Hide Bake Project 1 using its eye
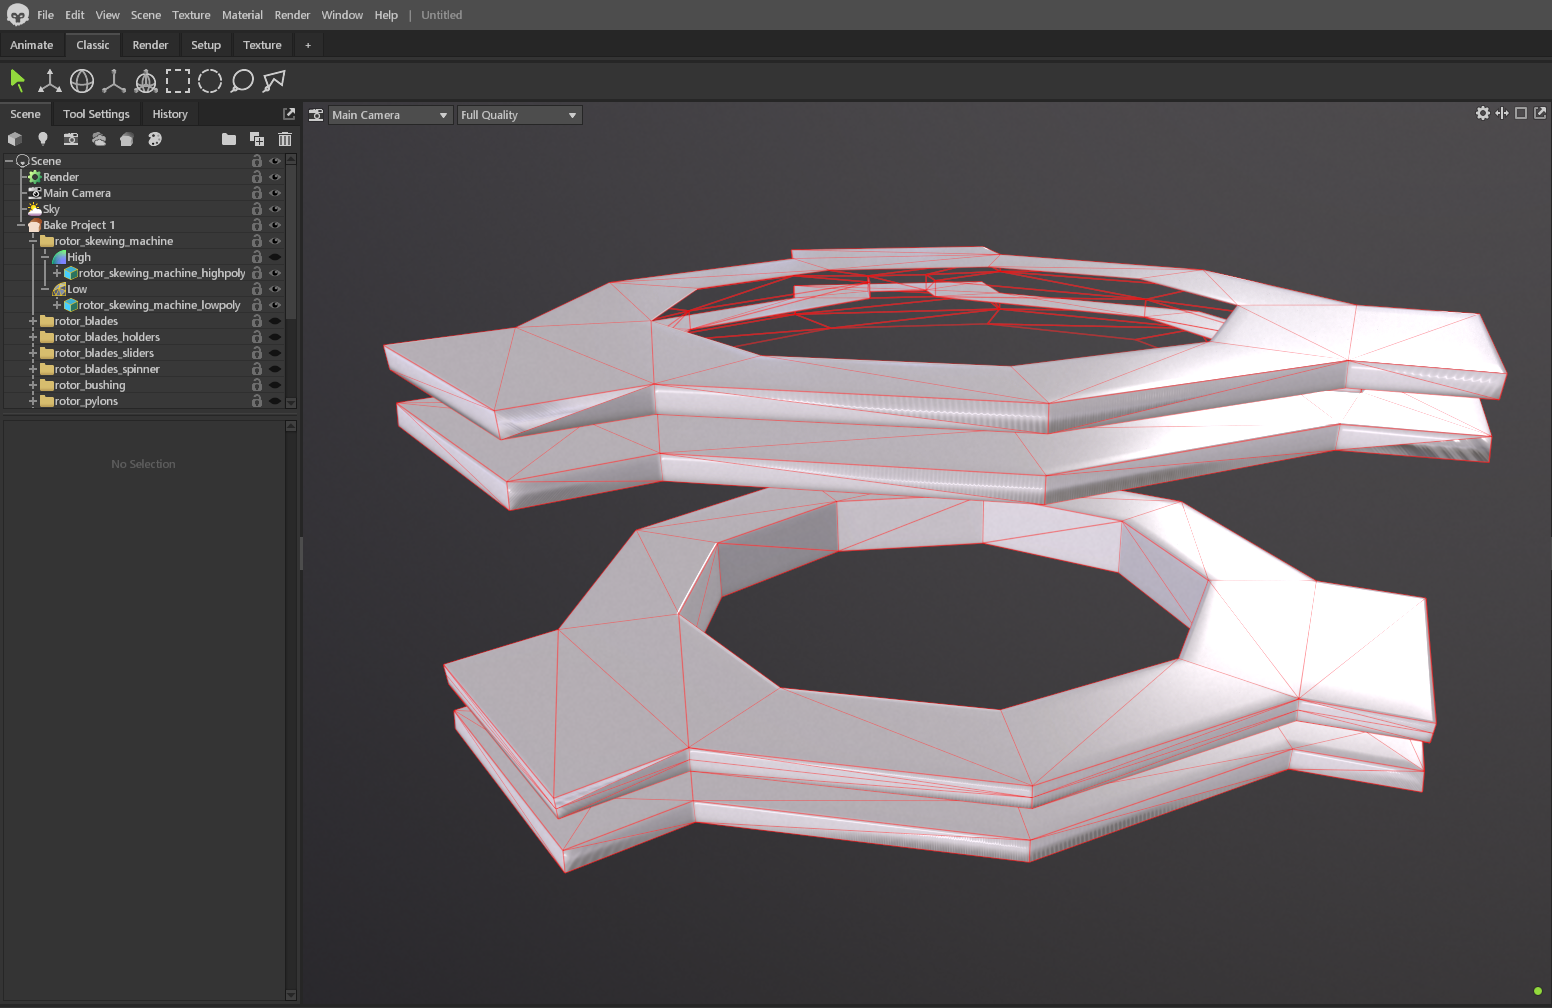Screen dimensions: 1552x1008 tap(275, 225)
